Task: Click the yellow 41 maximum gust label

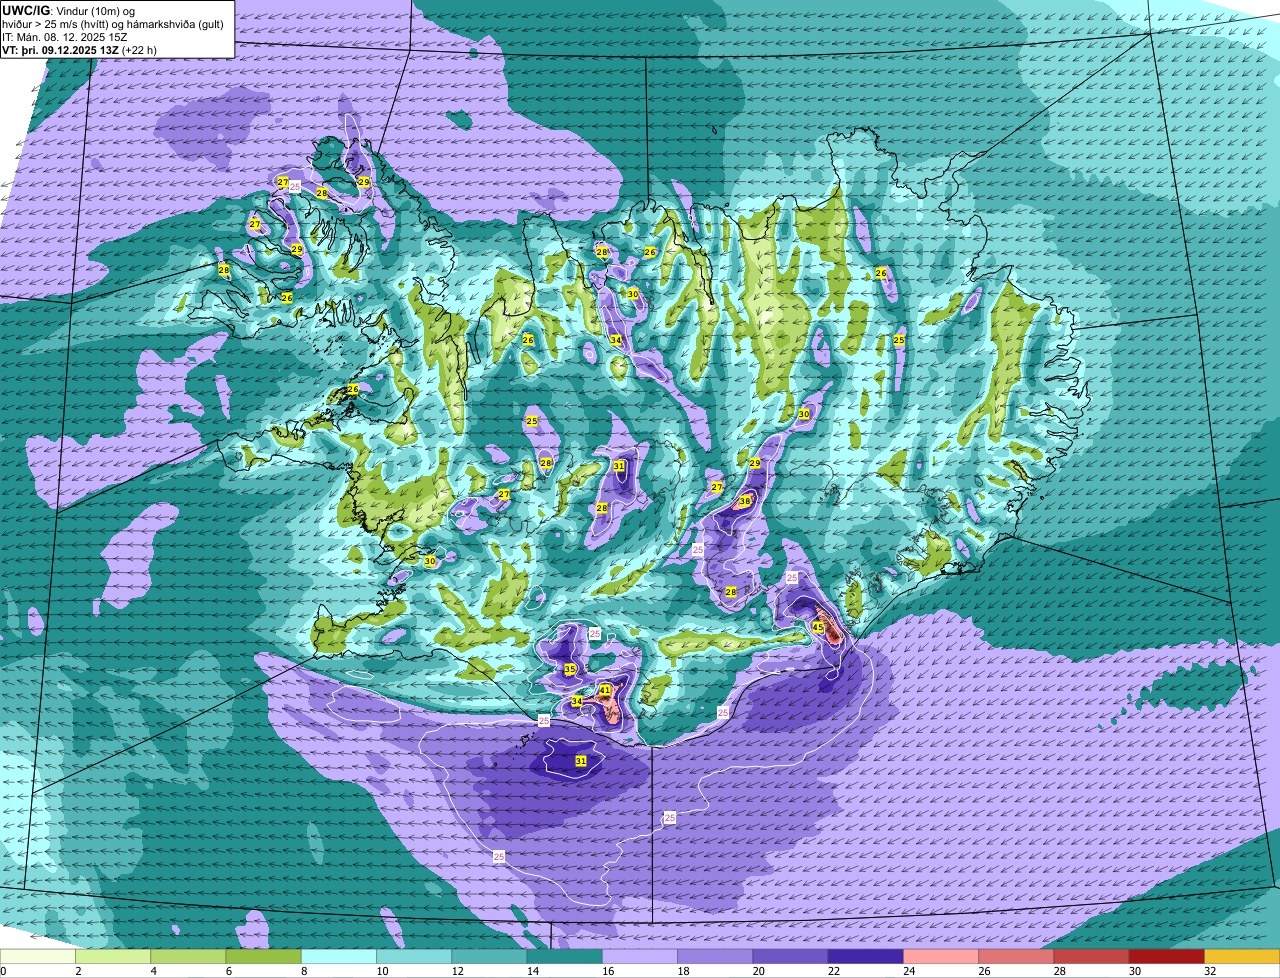Action: [x=605, y=690]
